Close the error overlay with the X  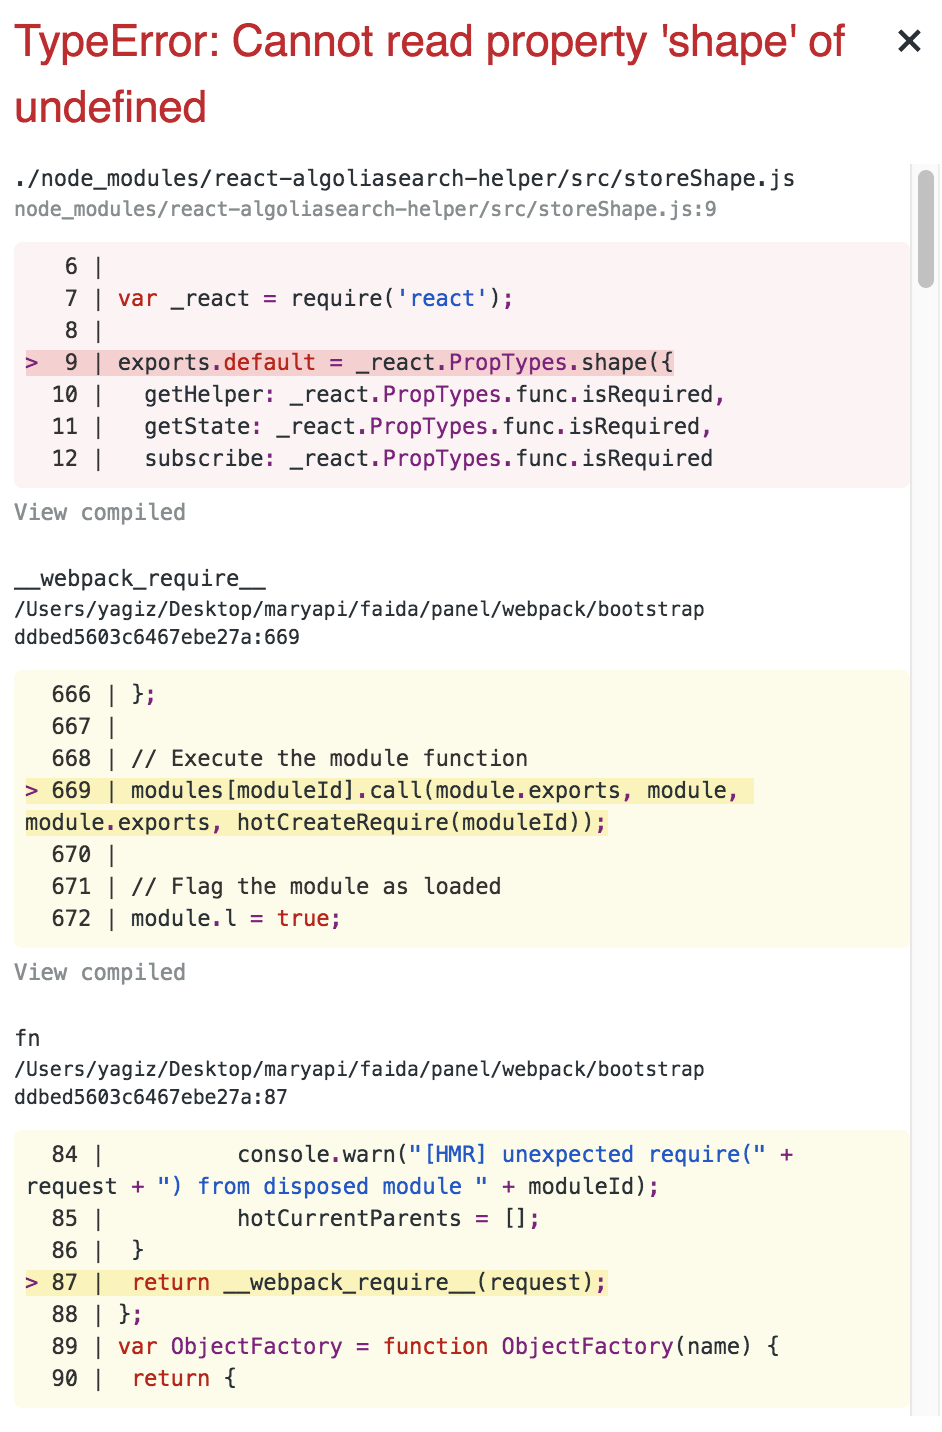[x=908, y=41]
